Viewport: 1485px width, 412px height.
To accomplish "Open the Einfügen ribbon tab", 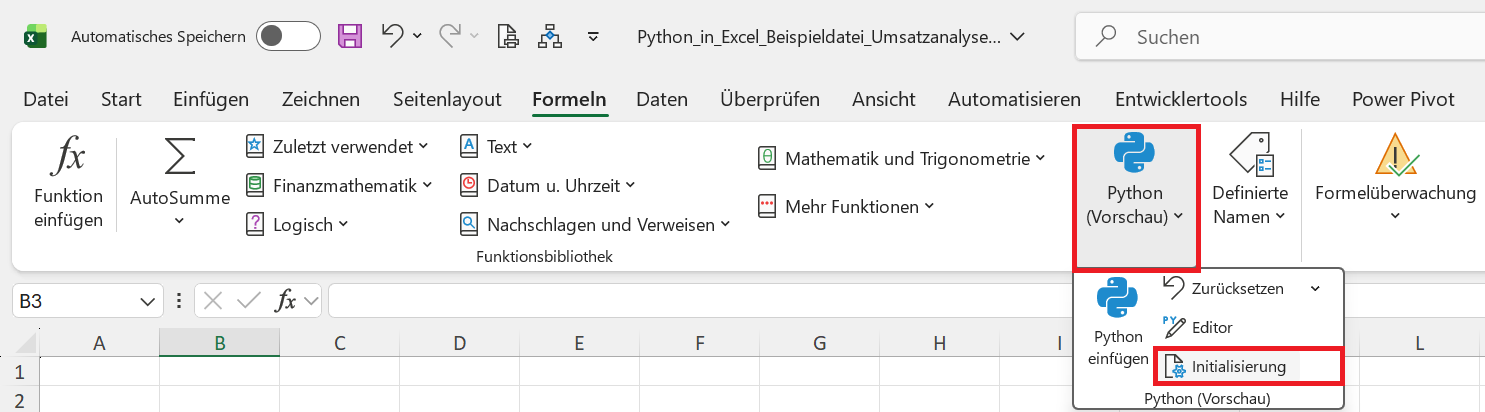I will 211,99.
